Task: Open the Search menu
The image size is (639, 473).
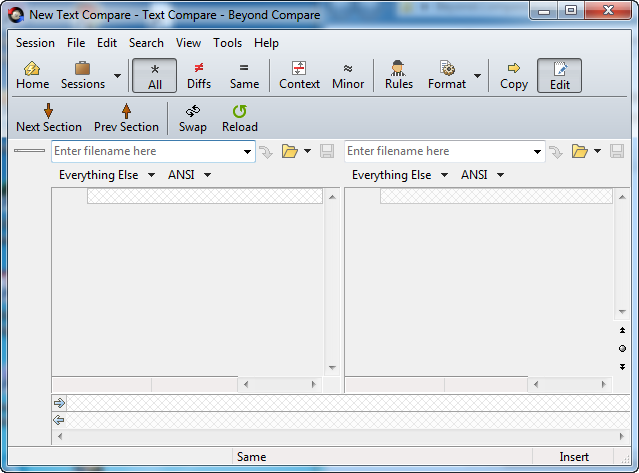Action: (146, 43)
